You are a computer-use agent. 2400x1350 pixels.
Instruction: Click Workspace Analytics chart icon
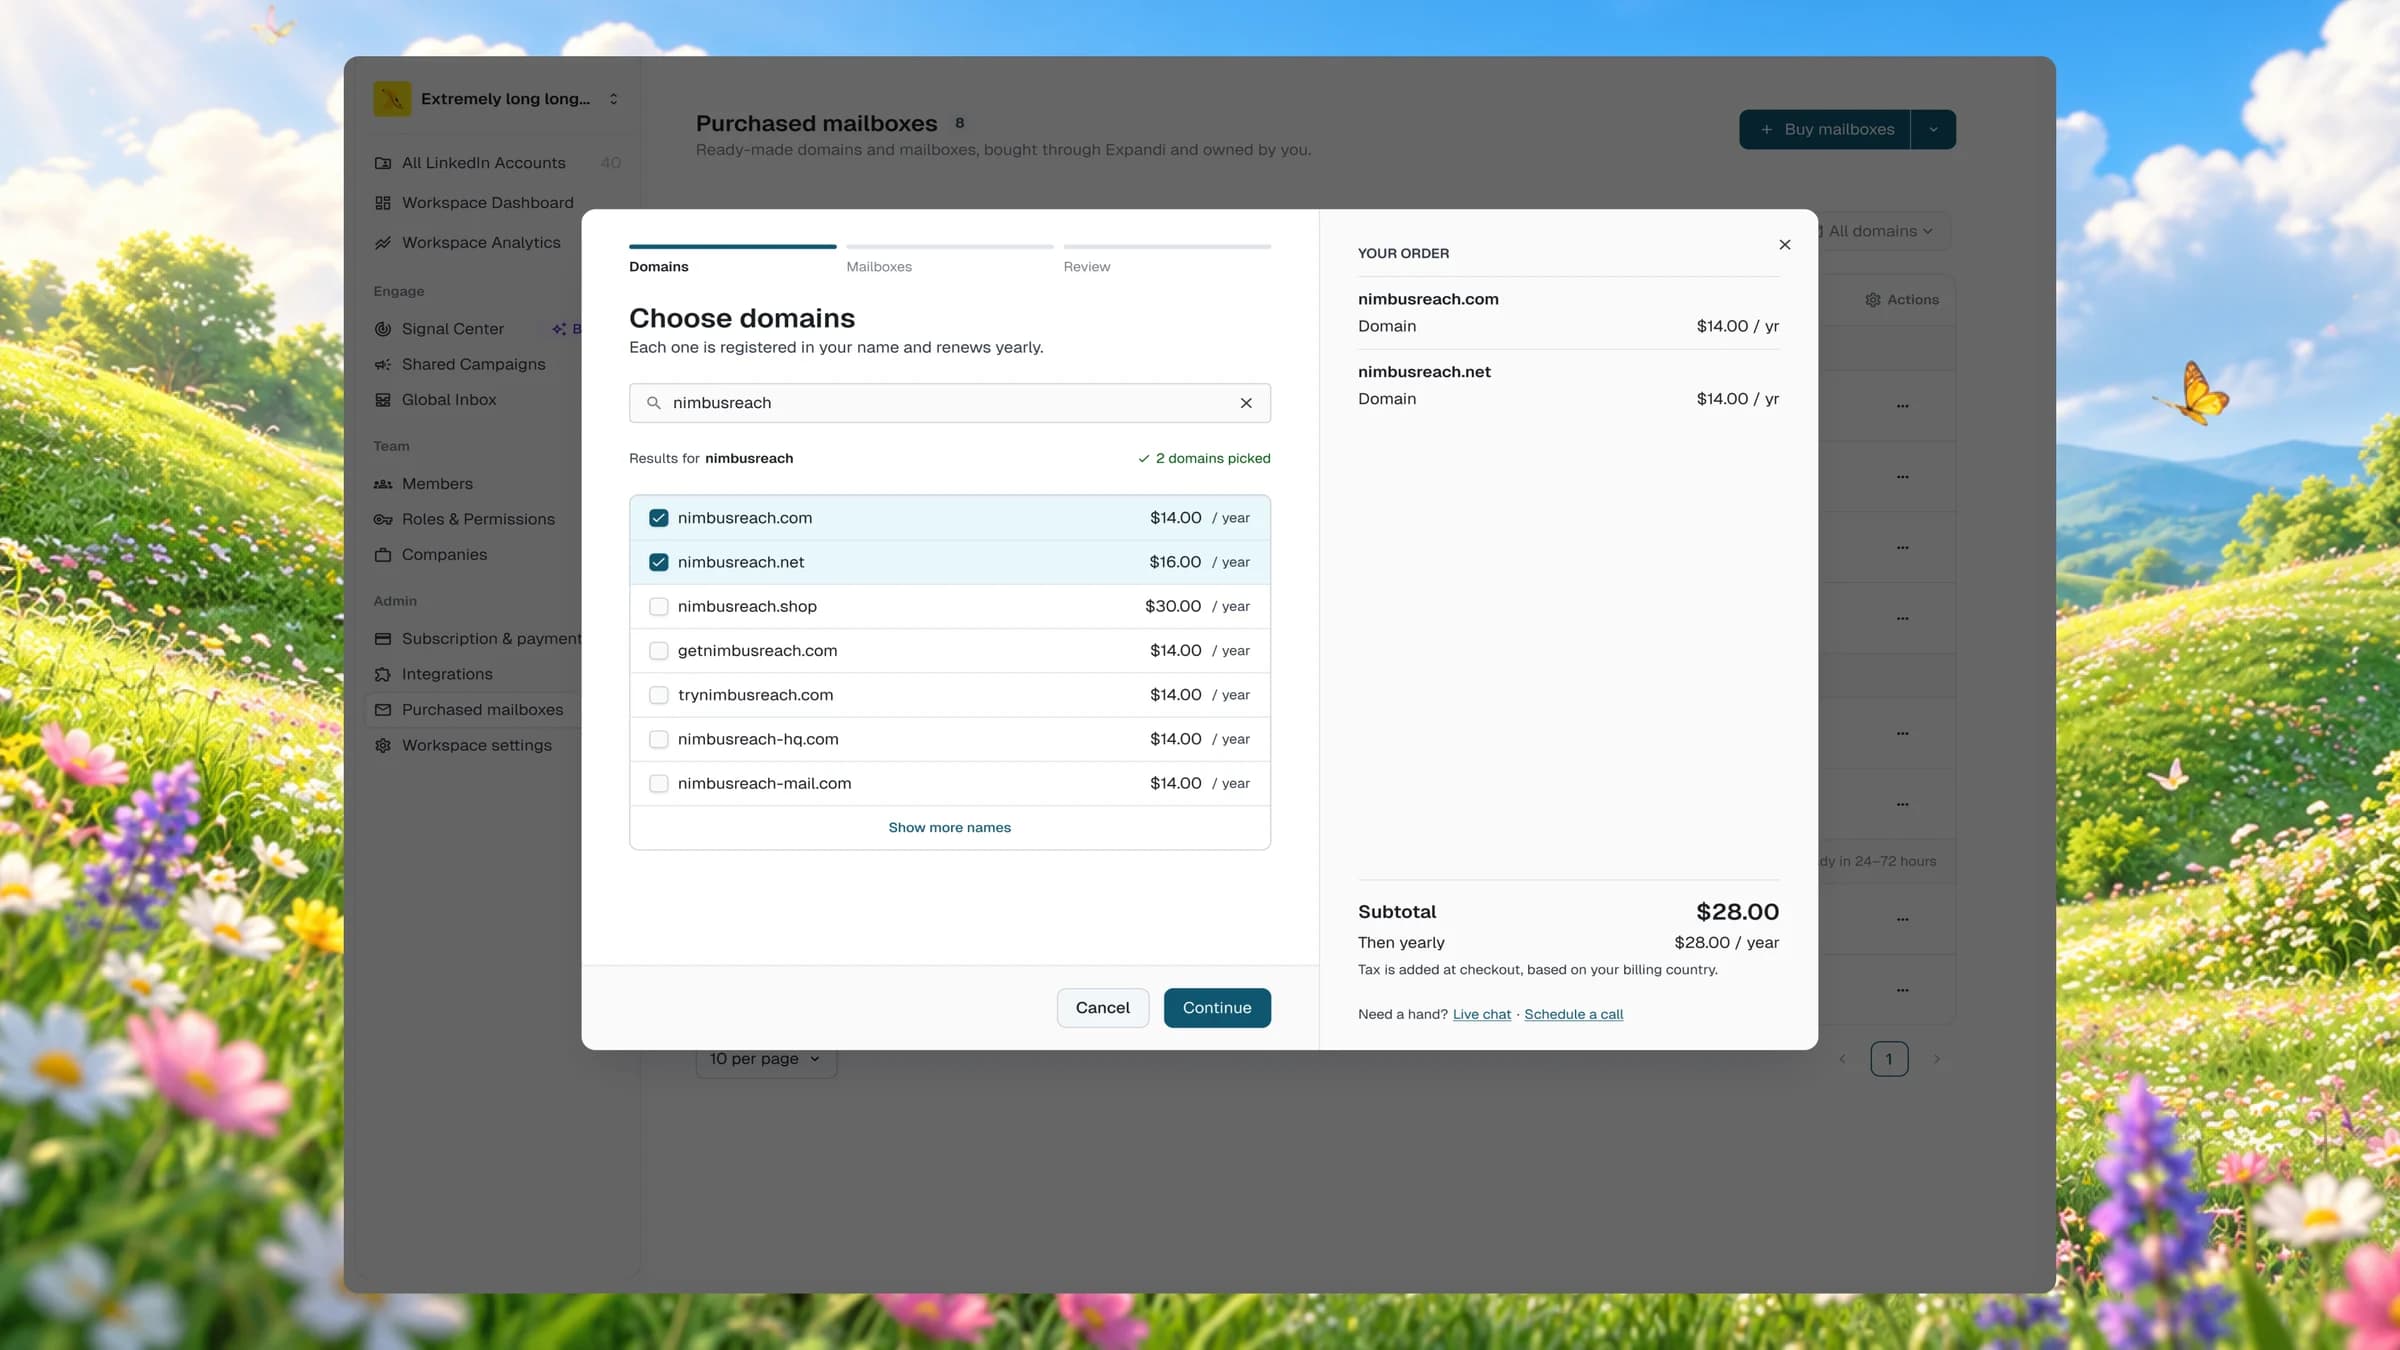point(383,243)
